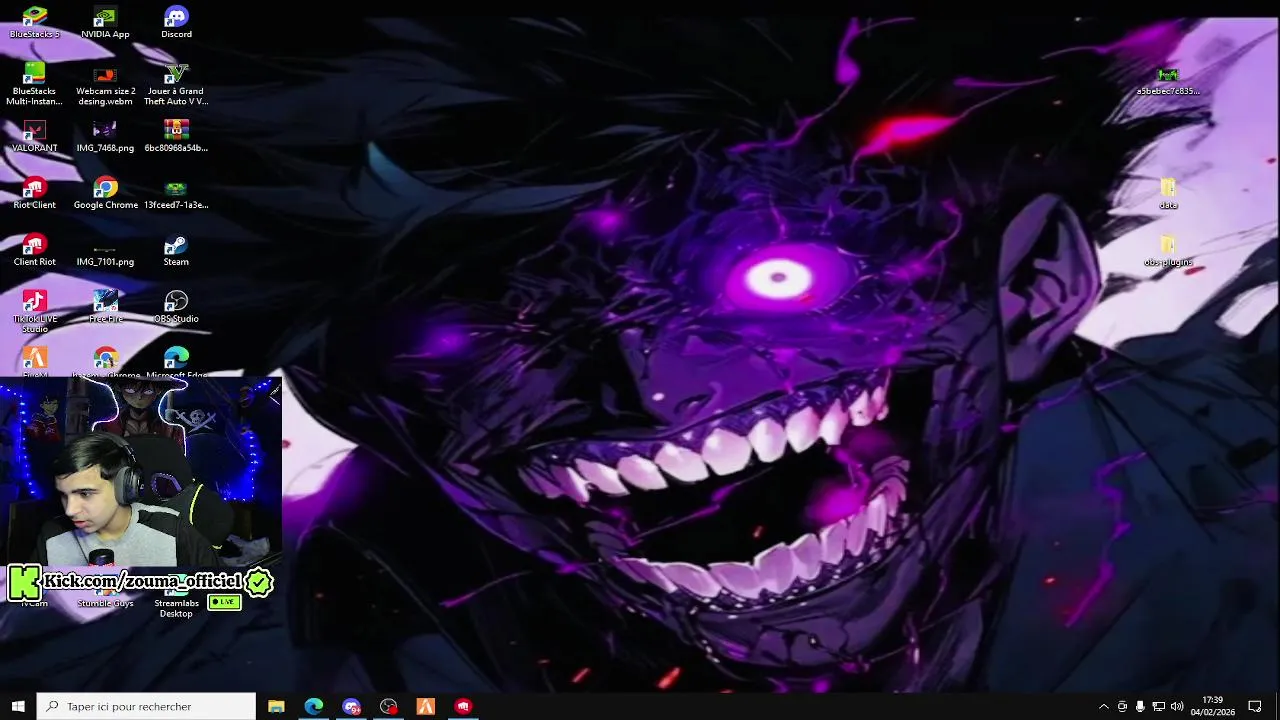Select the TikTok LIVE Studio shortcut
This screenshot has height=720, width=1280.
[x=35, y=311]
